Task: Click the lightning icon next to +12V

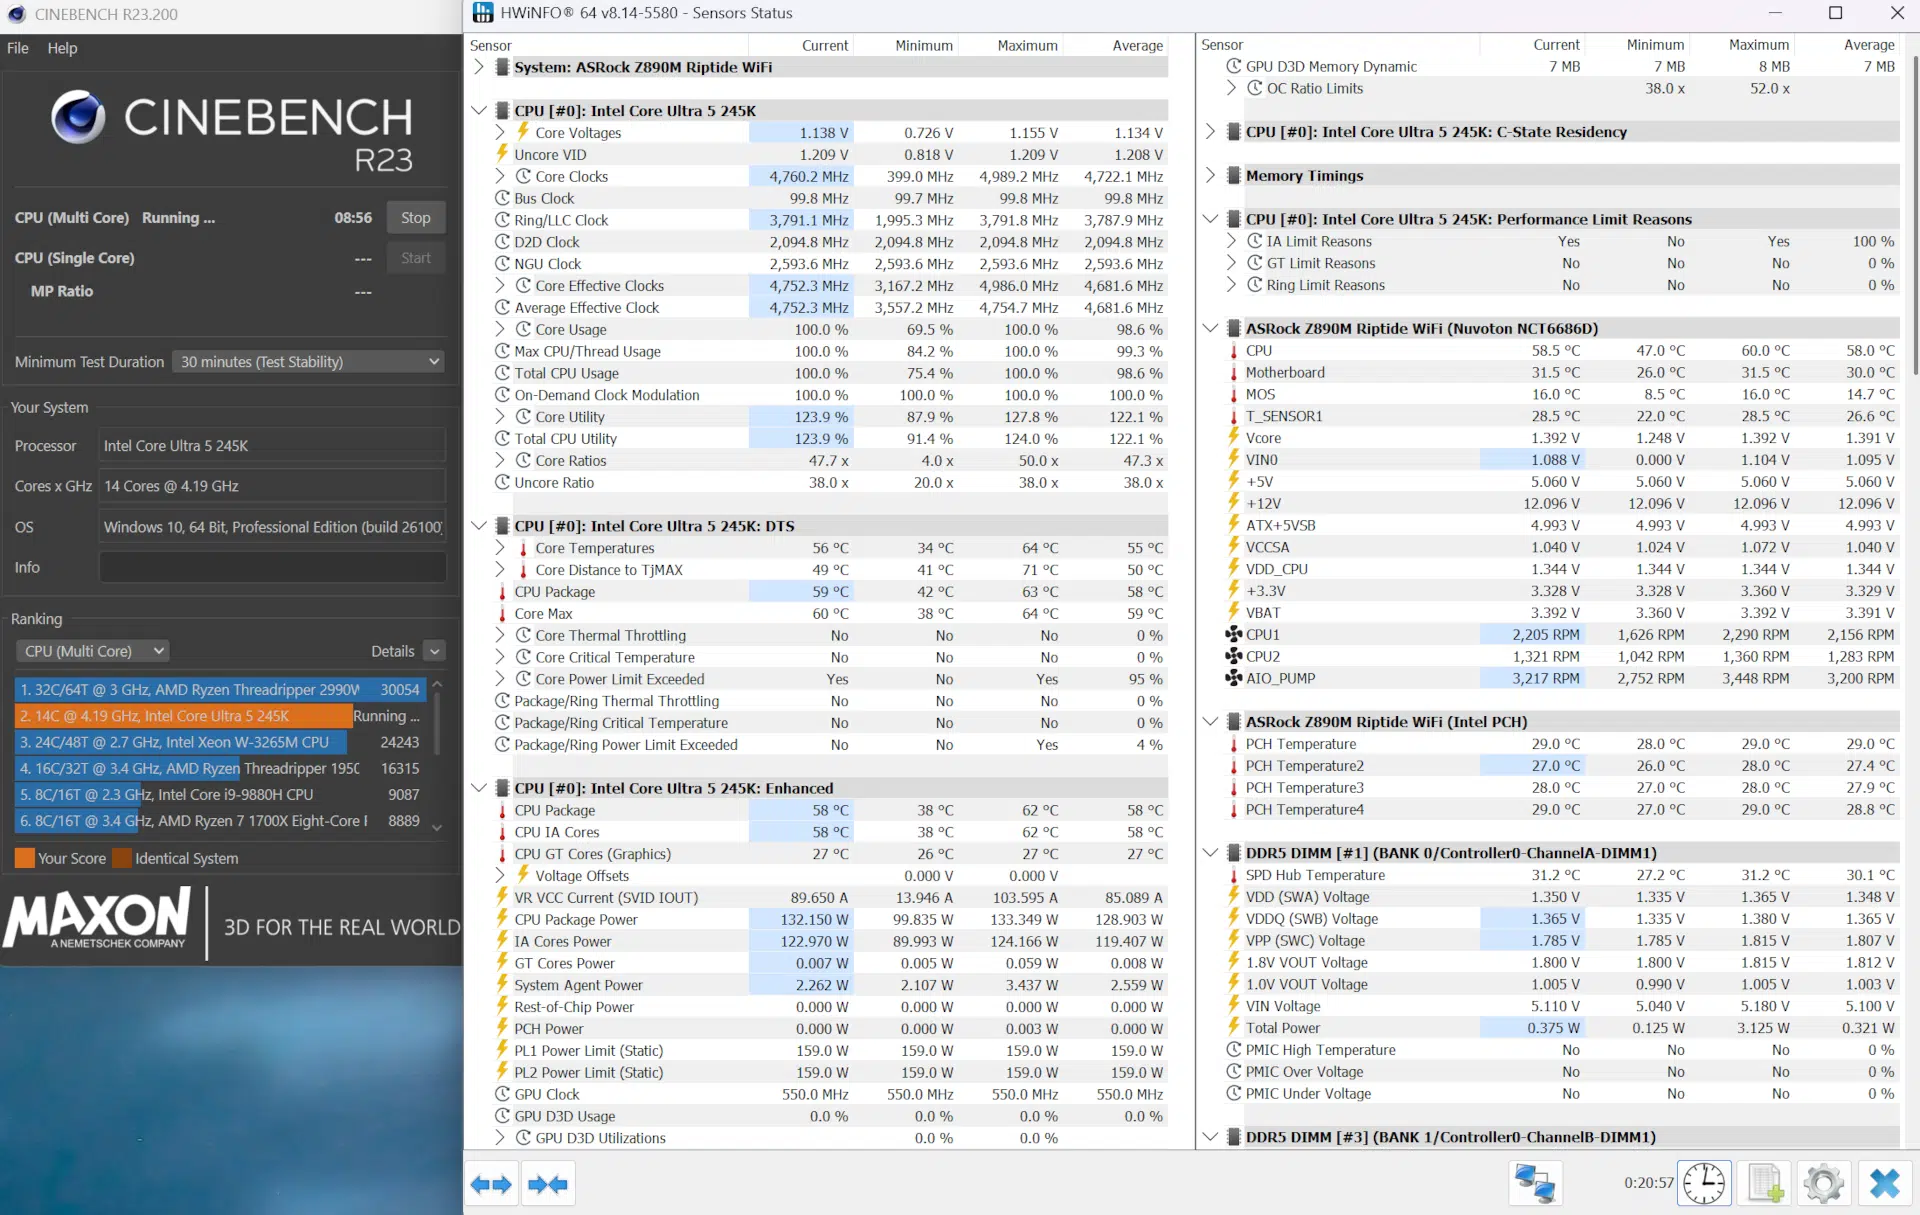Action: (1234, 503)
